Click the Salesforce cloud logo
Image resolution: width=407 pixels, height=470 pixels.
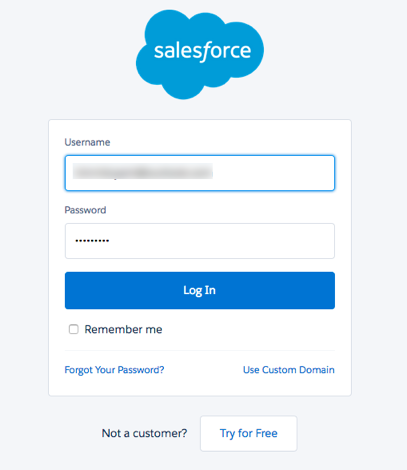pos(200,54)
